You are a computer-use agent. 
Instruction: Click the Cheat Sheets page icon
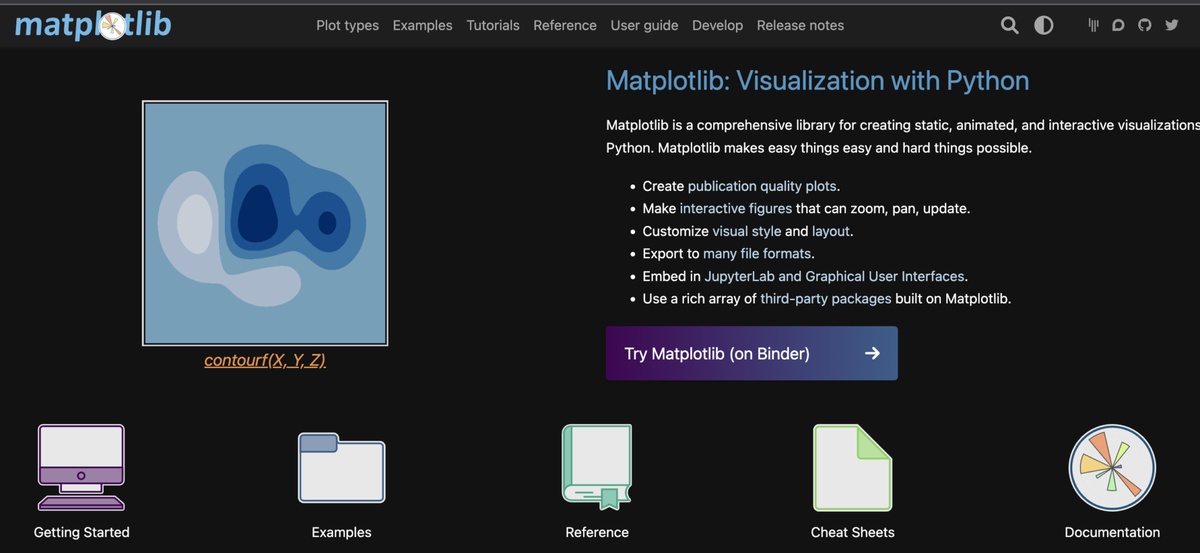pyautogui.click(x=852, y=467)
